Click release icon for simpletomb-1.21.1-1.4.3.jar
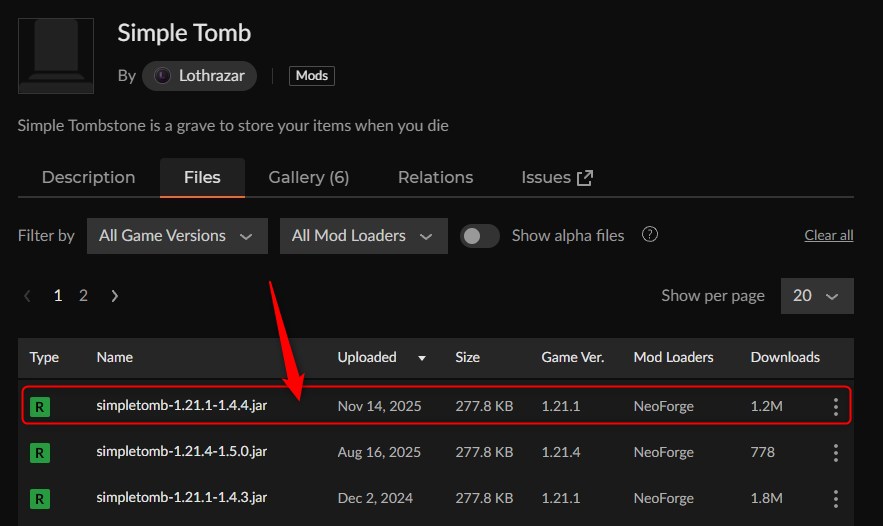The height and width of the screenshot is (526, 883). [40, 498]
